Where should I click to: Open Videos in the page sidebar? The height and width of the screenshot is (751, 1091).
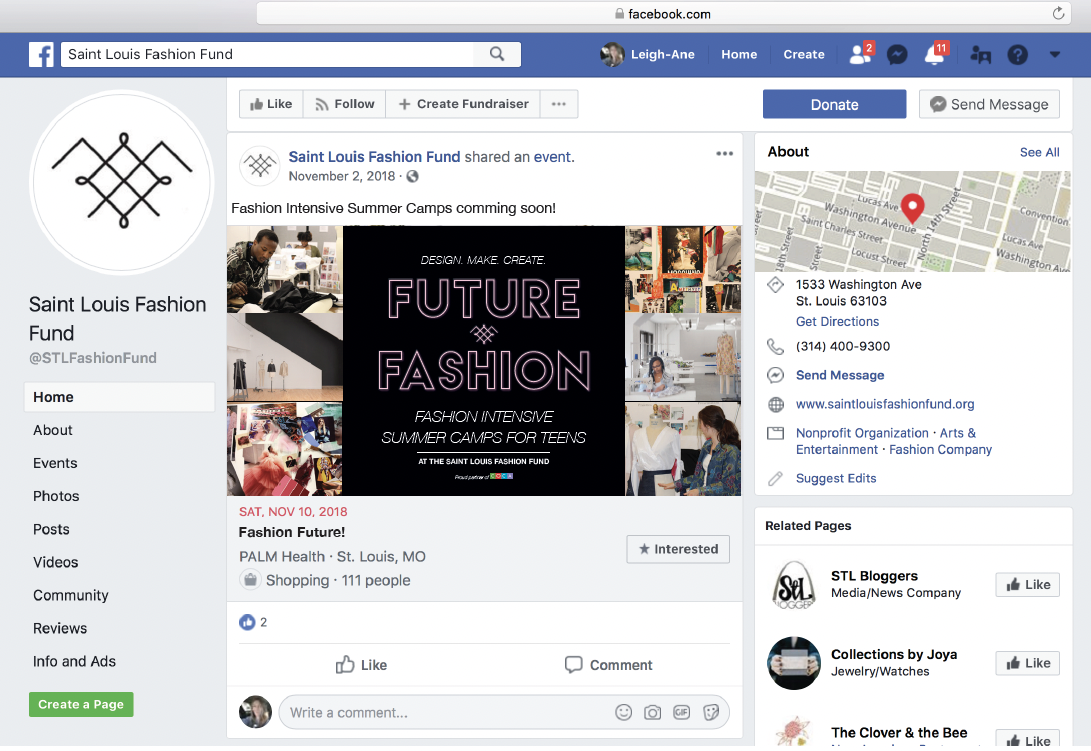pos(56,562)
